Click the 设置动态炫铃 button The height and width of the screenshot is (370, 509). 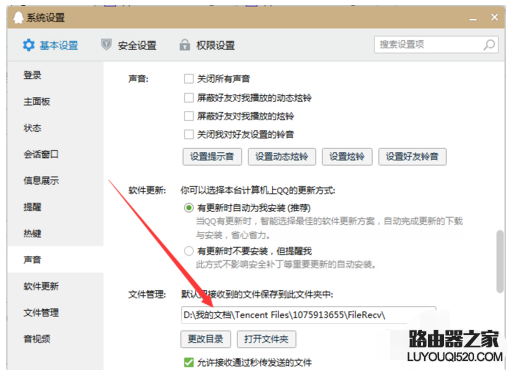[282, 157]
